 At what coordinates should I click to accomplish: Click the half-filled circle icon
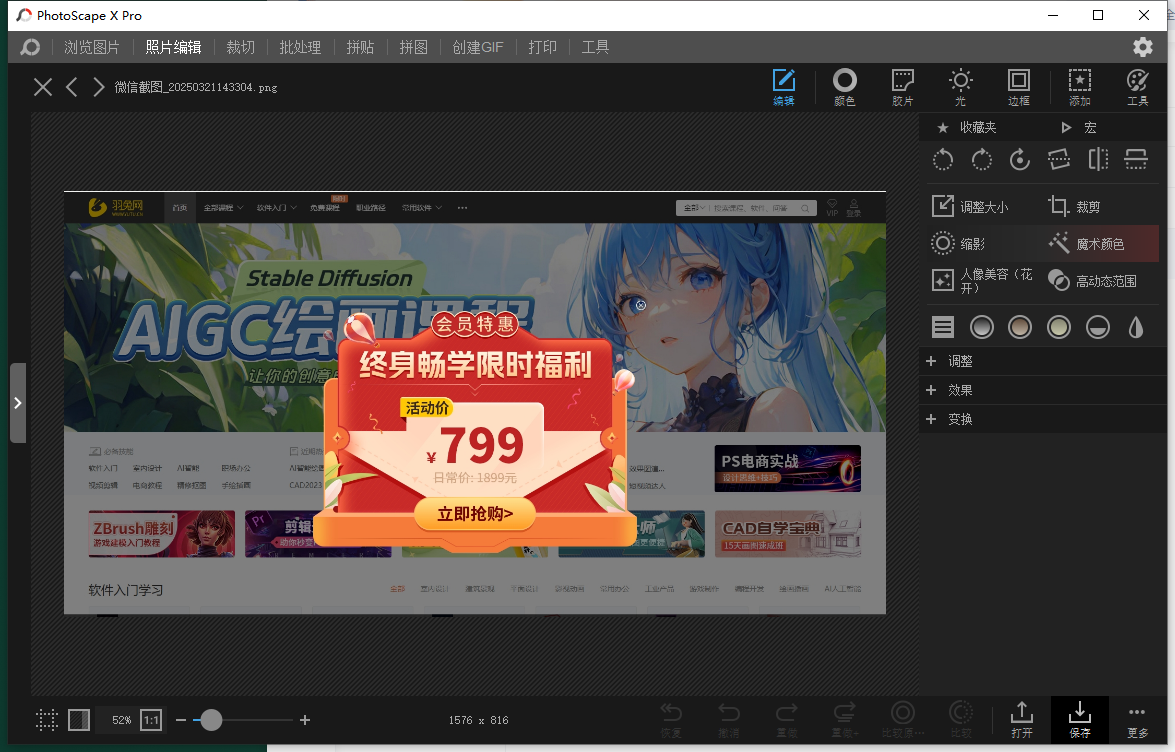tap(1098, 327)
